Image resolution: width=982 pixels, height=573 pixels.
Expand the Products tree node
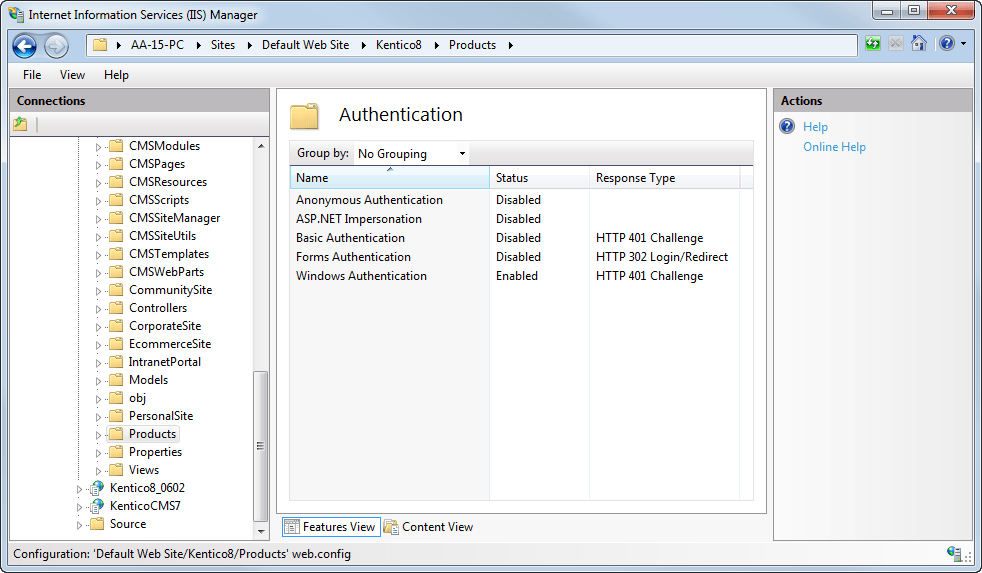(98, 435)
